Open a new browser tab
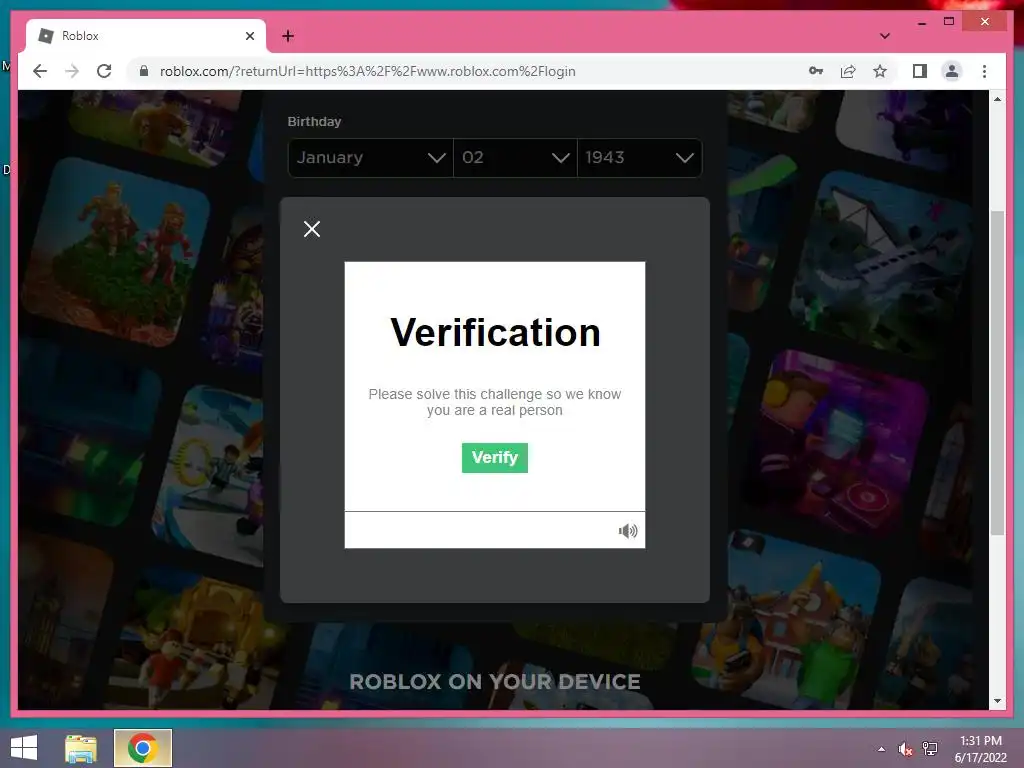Viewport: 1024px width, 768px height. (288, 36)
